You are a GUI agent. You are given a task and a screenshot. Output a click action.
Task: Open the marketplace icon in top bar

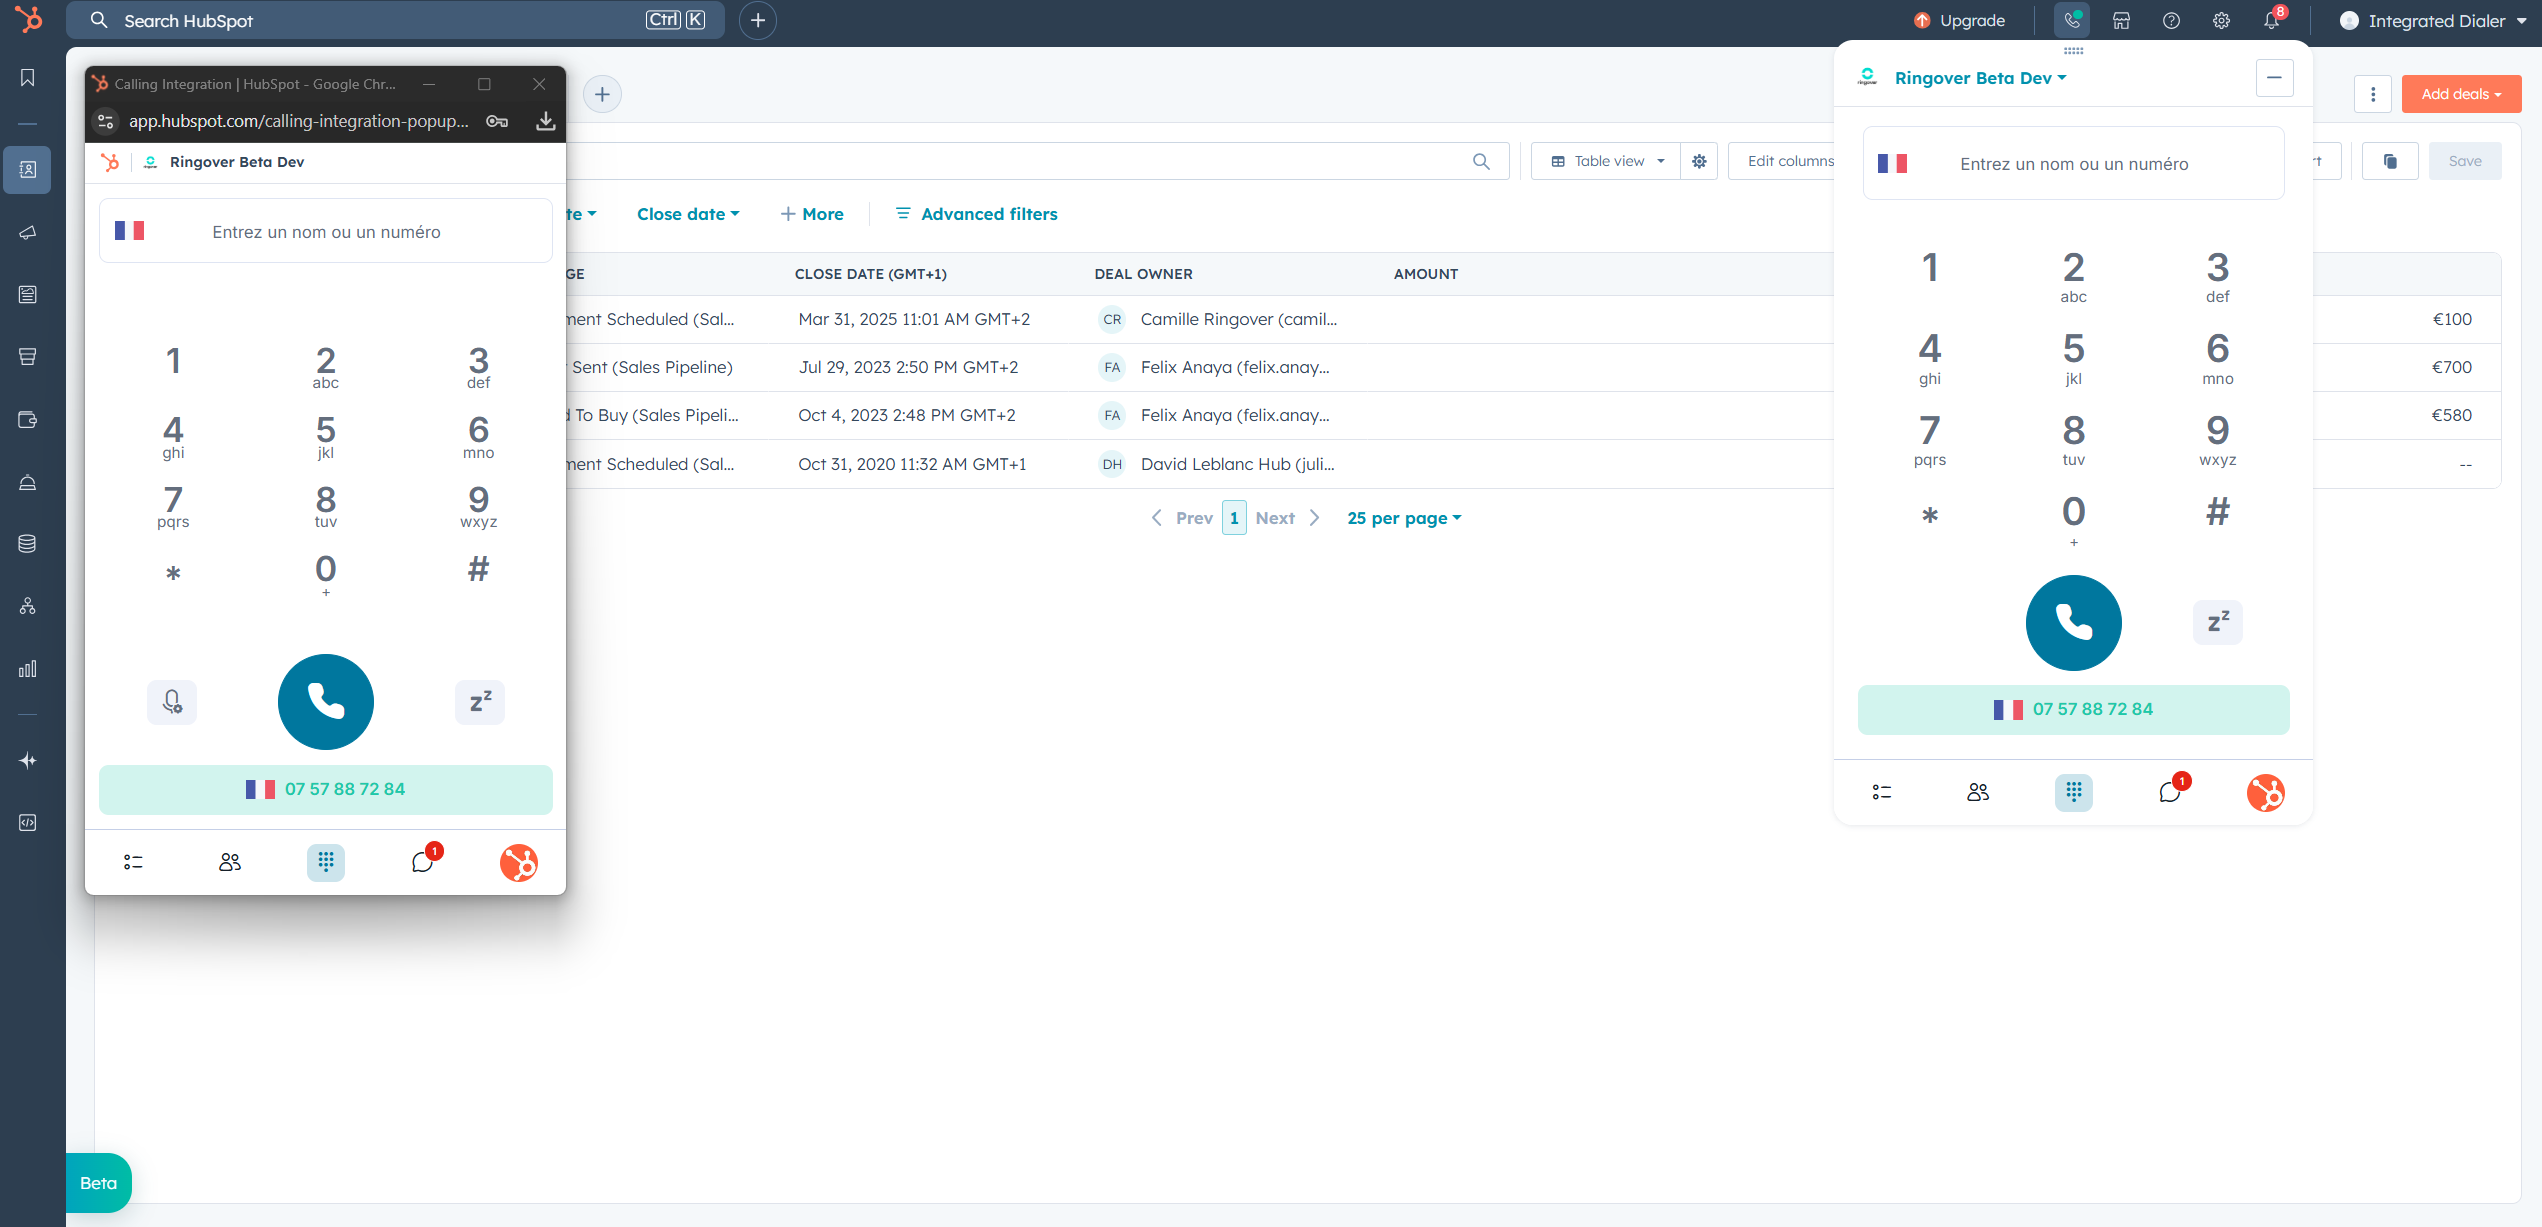2121,21
